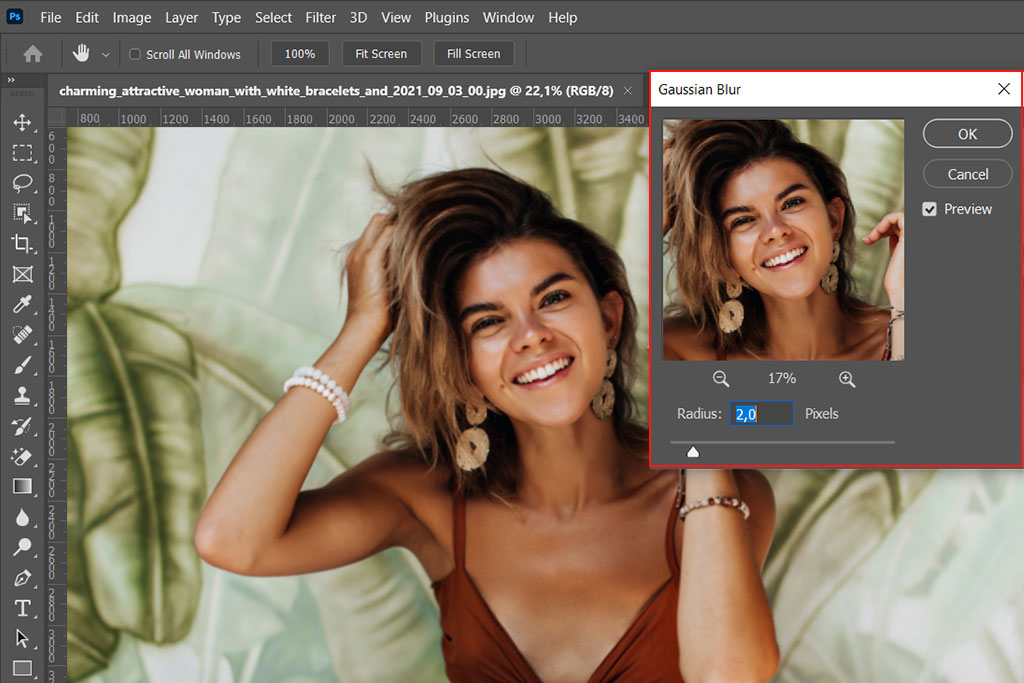Open the Layer menu
Screen dimensions: 1024x683
182,18
